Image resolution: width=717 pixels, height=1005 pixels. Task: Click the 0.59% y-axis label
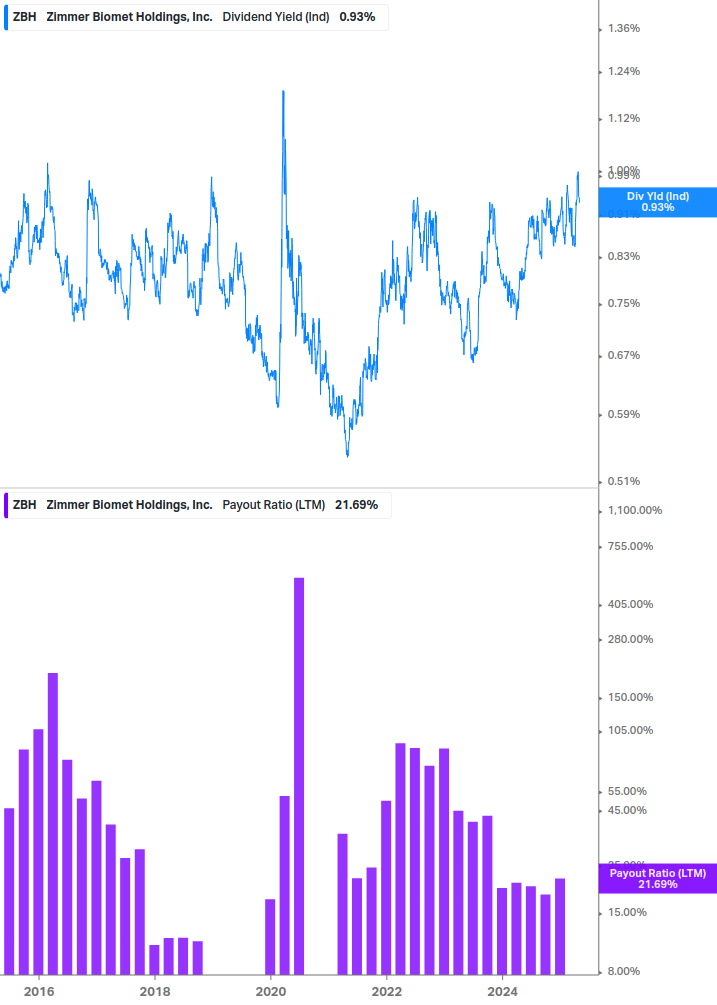coord(623,414)
